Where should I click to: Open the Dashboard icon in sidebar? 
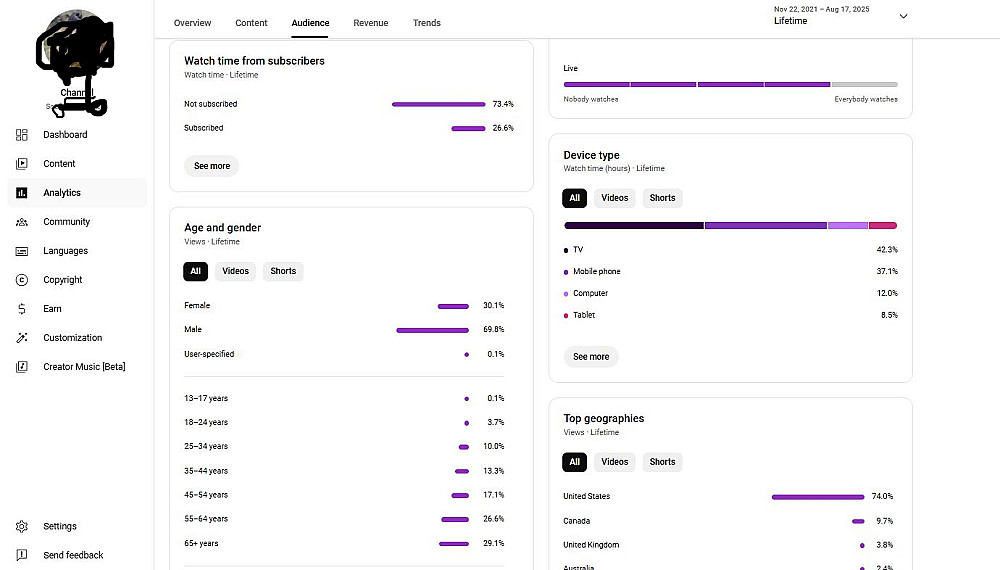tap(22, 135)
